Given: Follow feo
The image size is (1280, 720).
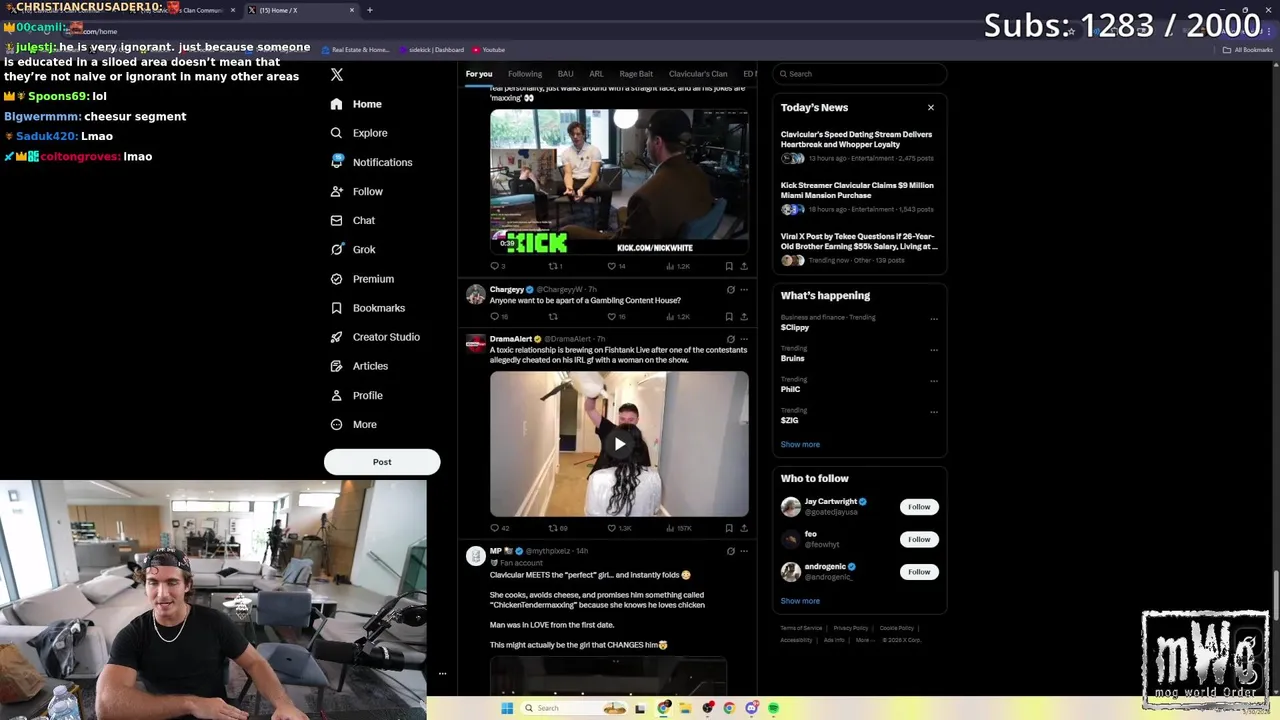Looking at the screenshot, I should 919,539.
